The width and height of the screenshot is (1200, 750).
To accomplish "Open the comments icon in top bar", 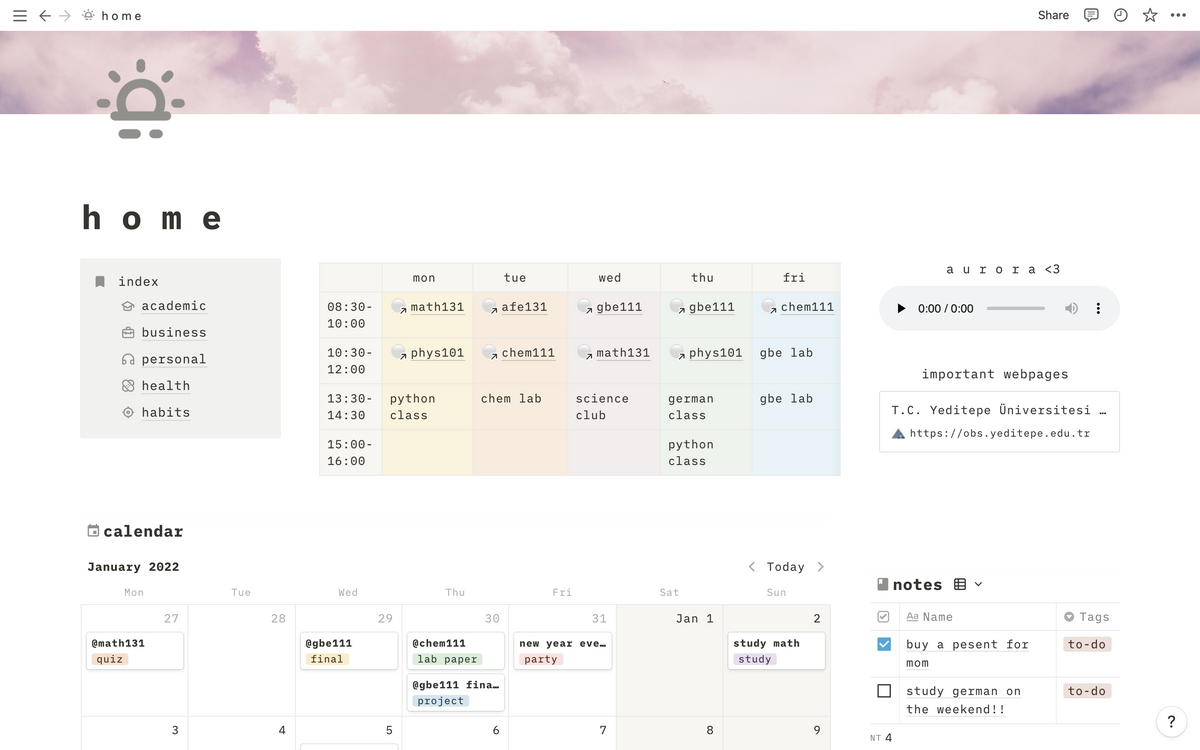I will (x=1091, y=15).
